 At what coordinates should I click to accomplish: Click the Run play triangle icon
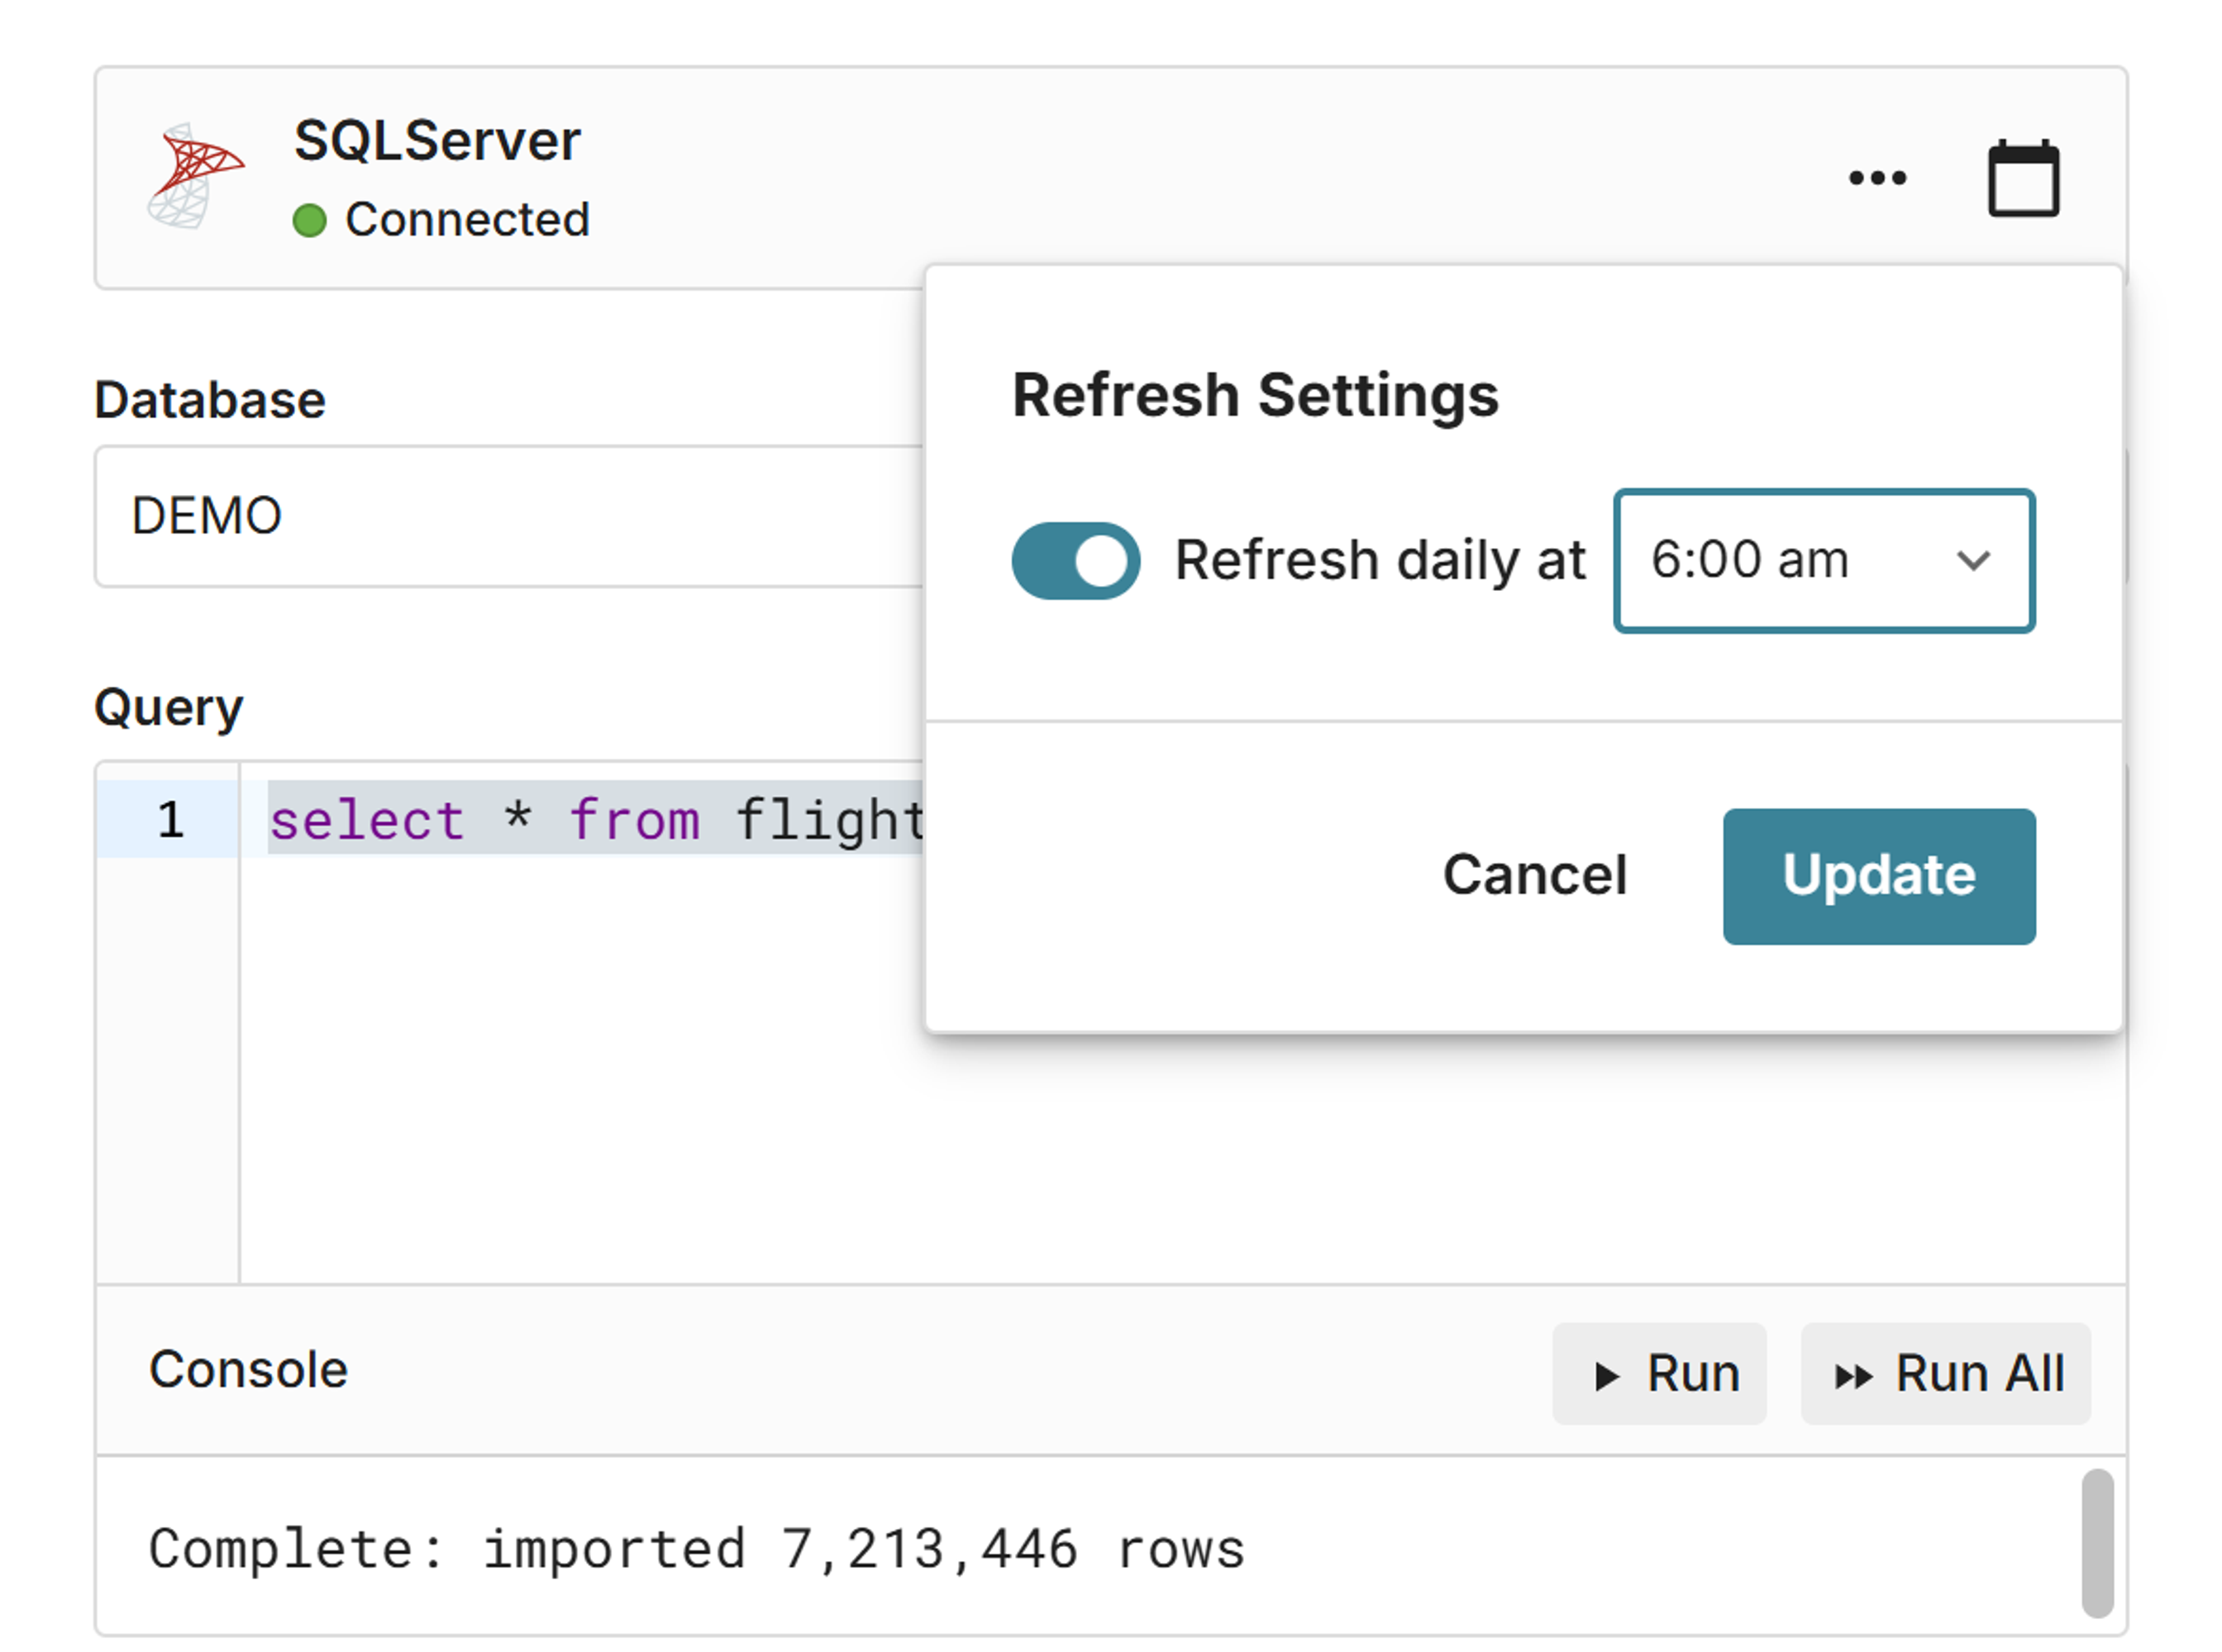point(1605,1375)
